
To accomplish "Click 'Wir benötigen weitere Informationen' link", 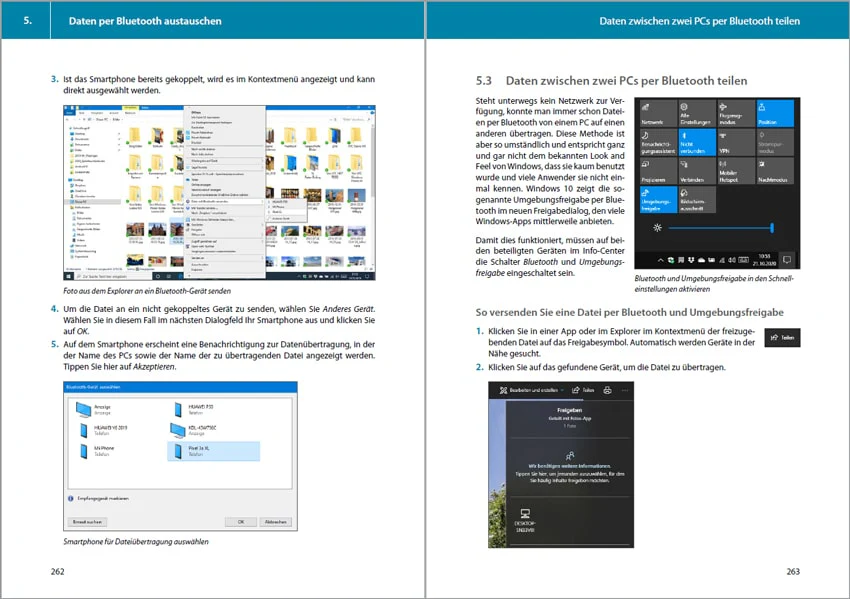I will (x=570, y=466).
